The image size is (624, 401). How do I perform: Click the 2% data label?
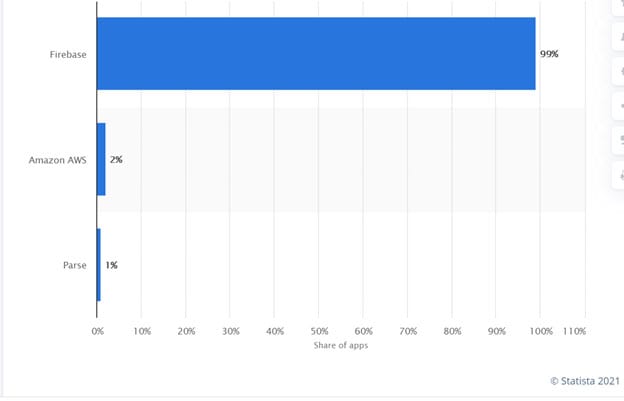click(116, 160)
